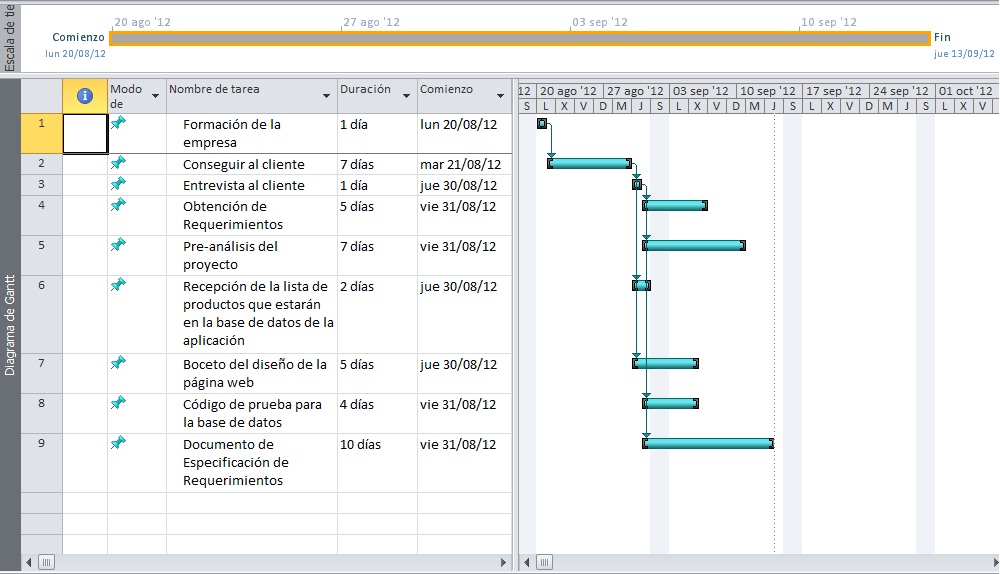Click the Diagrama de Gantt view label
Image resolution: width=1000 pixels, height=574 pixels.
[10, 325]
